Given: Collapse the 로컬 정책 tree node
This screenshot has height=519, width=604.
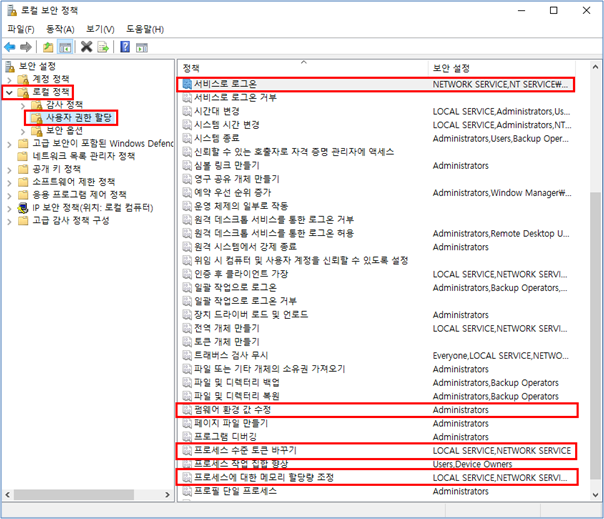Looking at the screenshot, I should click(10, 92).
